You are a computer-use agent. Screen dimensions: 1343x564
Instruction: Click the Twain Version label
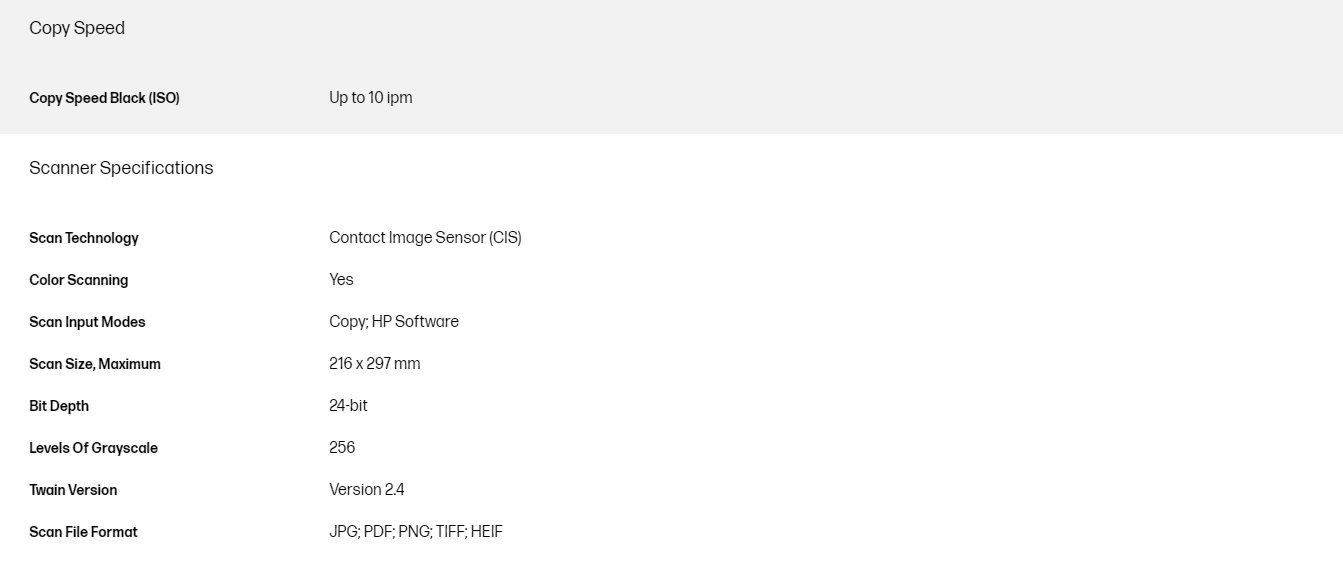click(73, 490)
